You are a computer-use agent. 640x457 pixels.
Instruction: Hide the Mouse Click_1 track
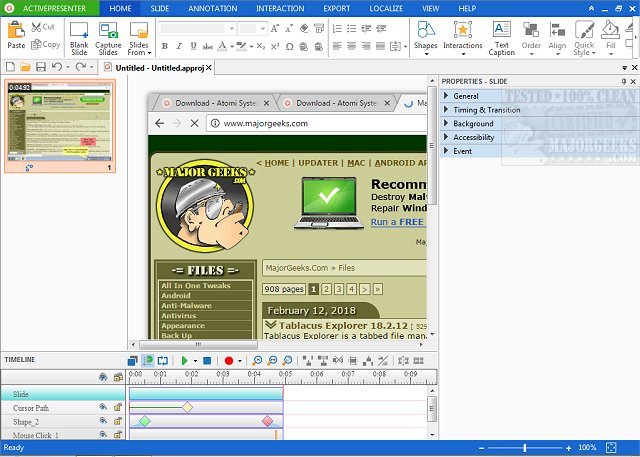coord(103,435)
